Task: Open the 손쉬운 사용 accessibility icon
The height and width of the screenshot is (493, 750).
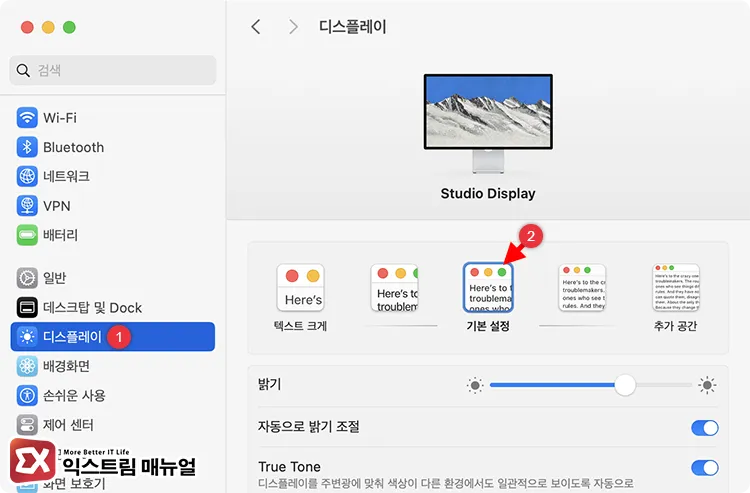Action: (27, 395)
